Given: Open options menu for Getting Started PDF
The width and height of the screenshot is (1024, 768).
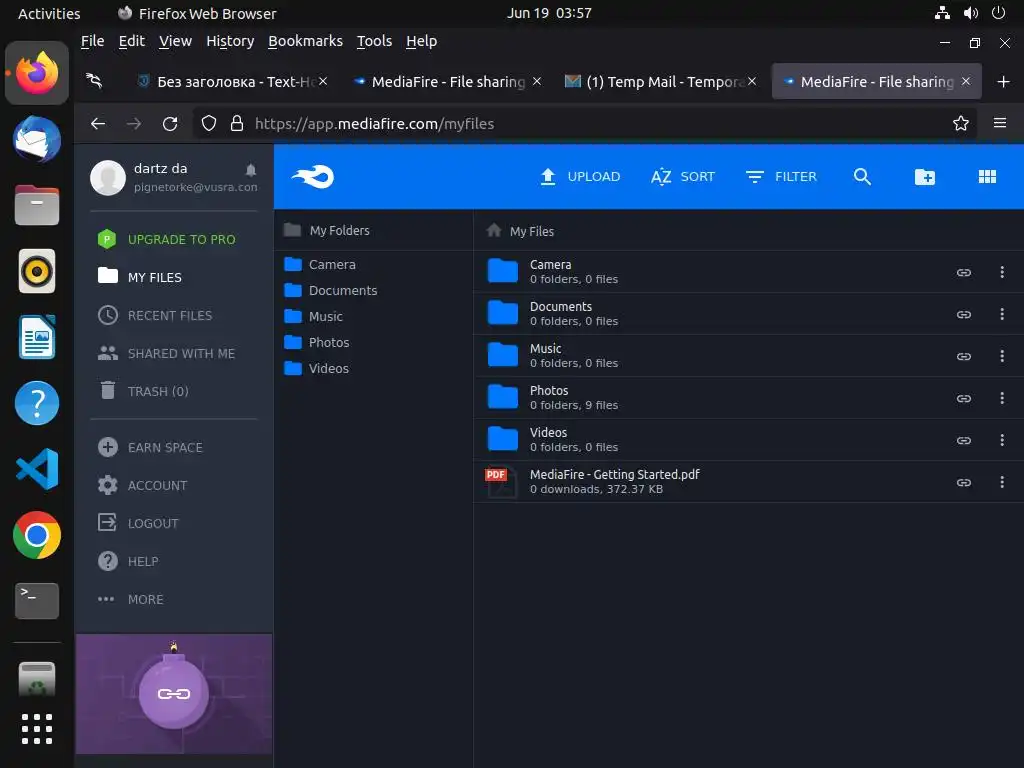Looking at the screenshot, I should point(1002,482).
